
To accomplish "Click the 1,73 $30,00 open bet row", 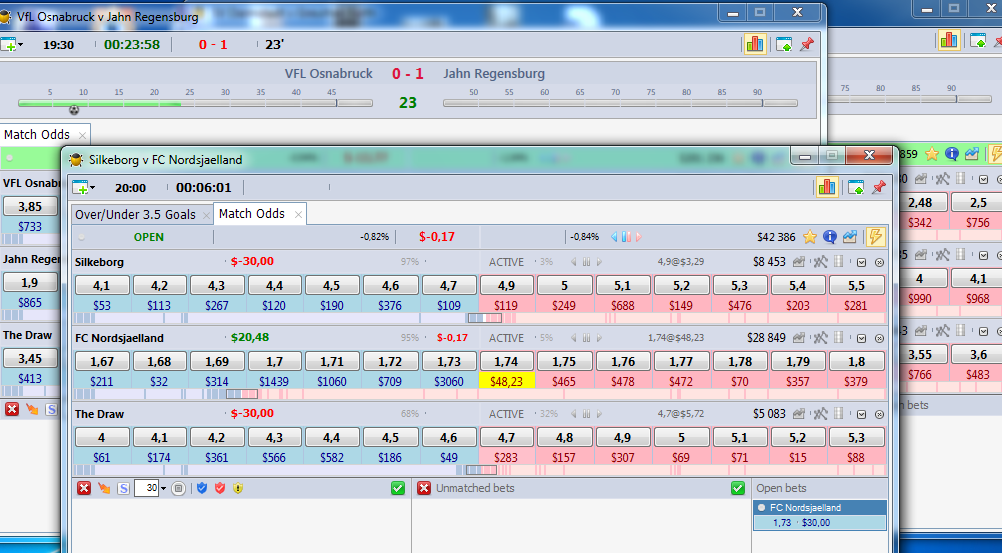I will [820, 523].
